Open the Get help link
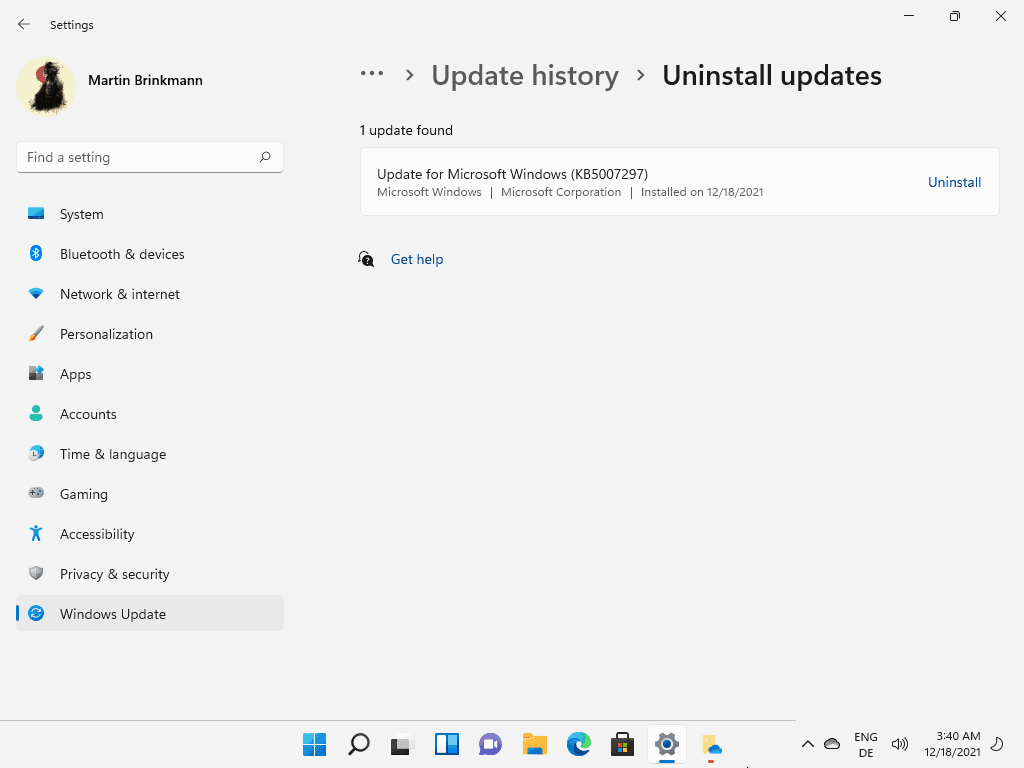Viewport: 1024px width, 768px height. coord(417,259)
